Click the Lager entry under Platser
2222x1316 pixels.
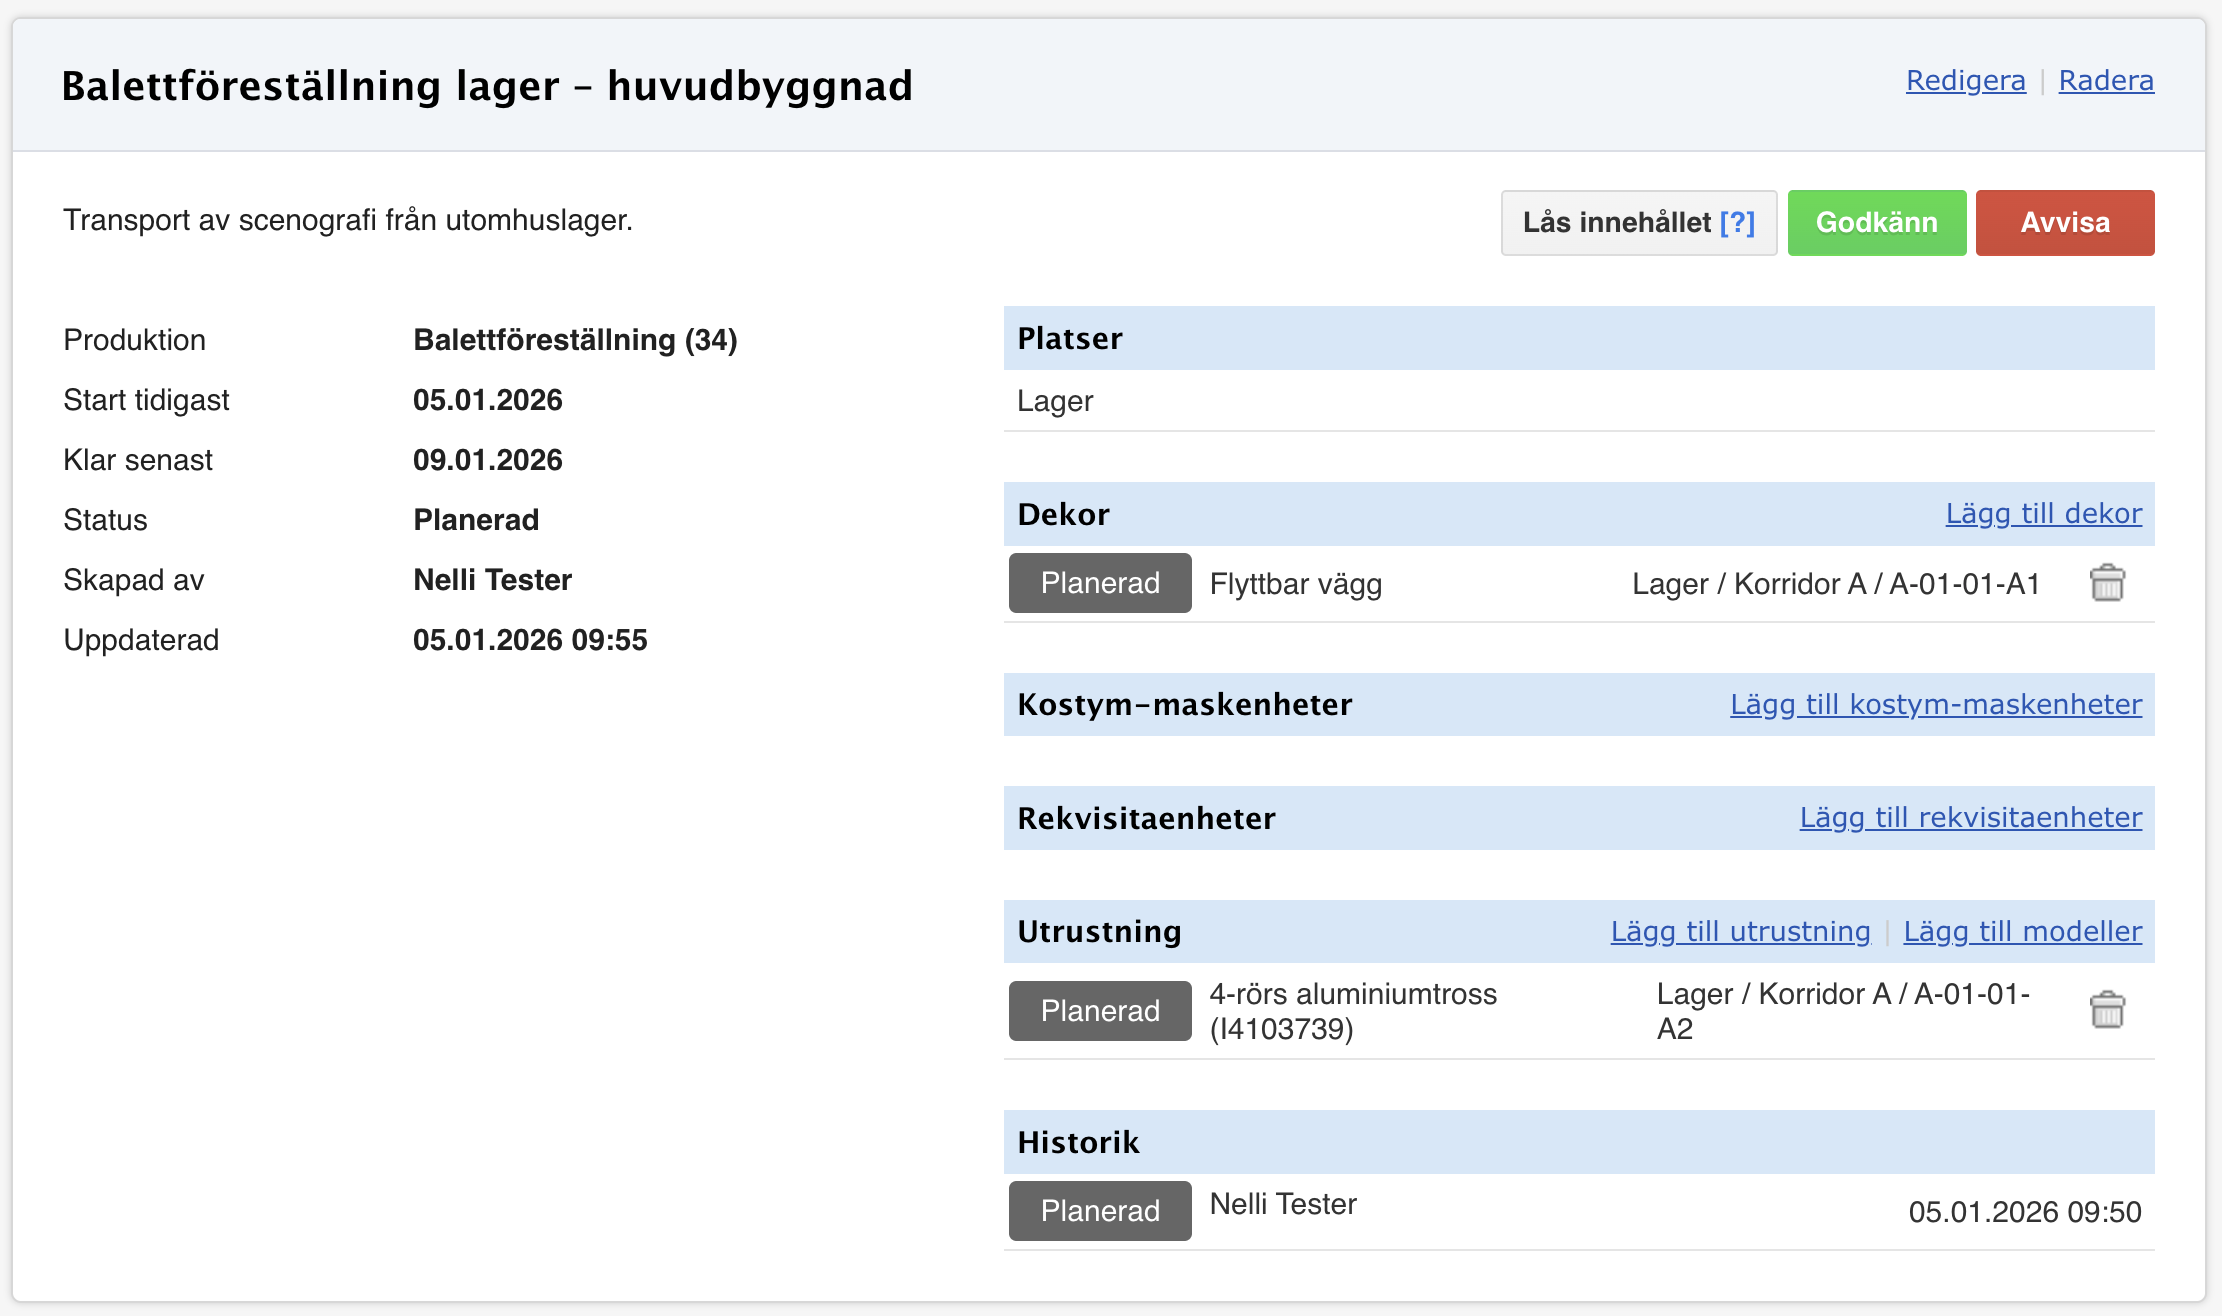[1055, 401]
